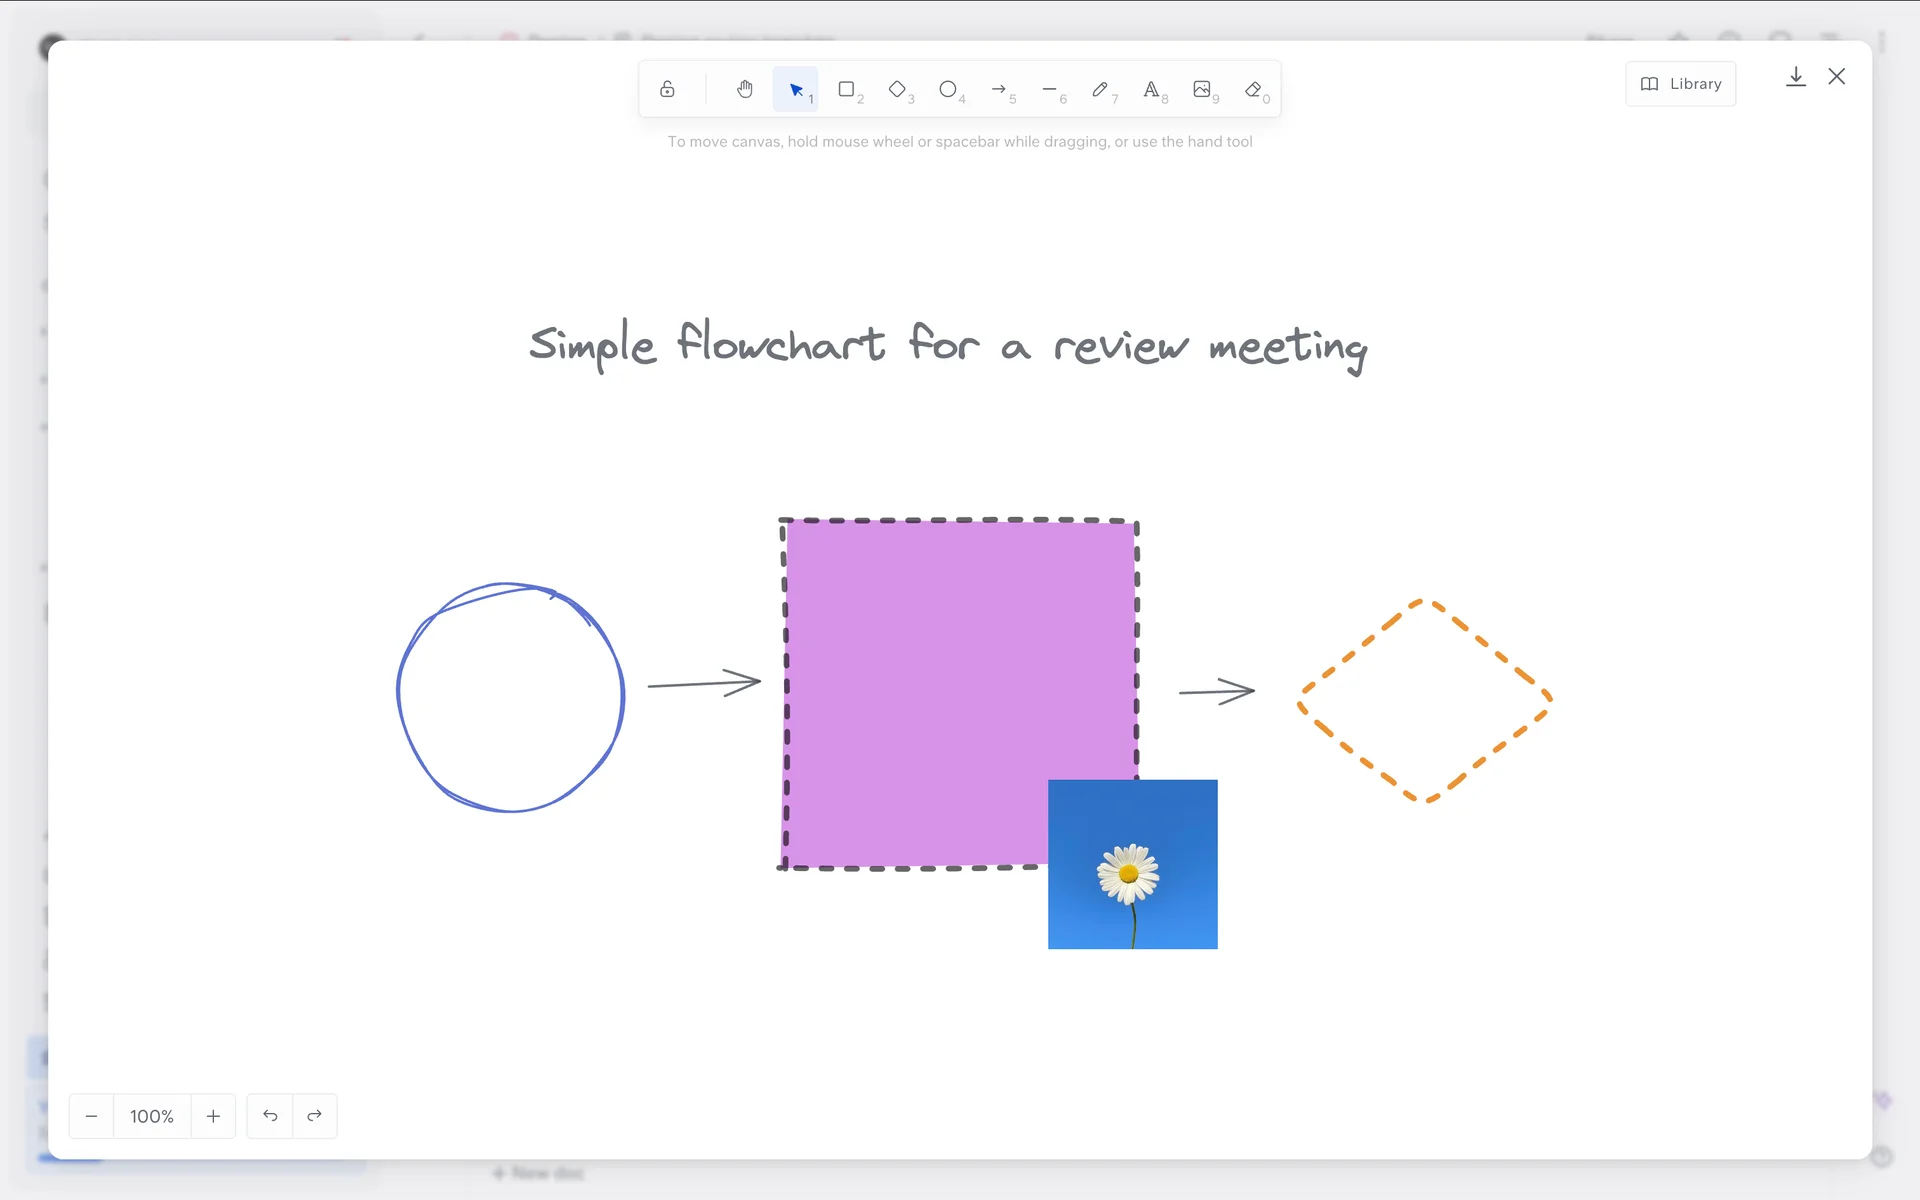
Task: Select the daisy flower image
Action: pyautogui.click(x=1132, y=864)
